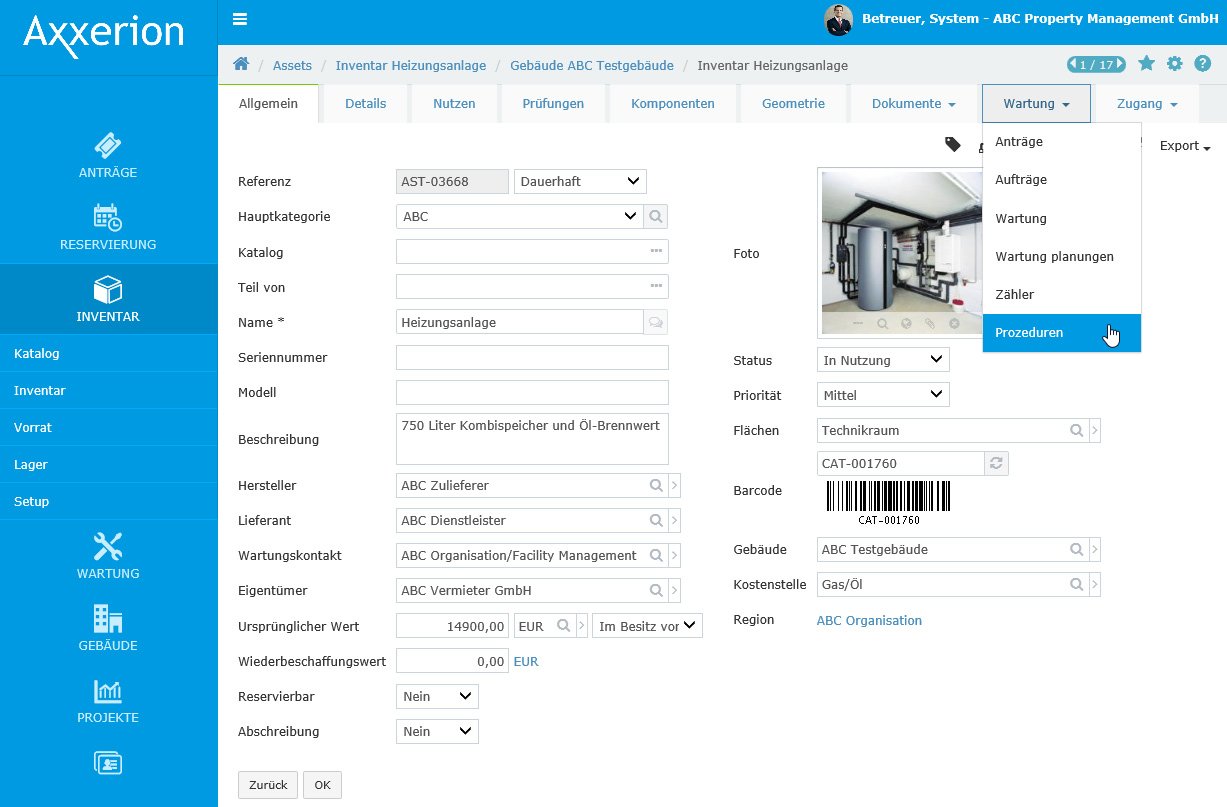The image size is (1227, 807).
Task: Open Vorrat item in sidebar submenu
Action: (x=108, y=427)
